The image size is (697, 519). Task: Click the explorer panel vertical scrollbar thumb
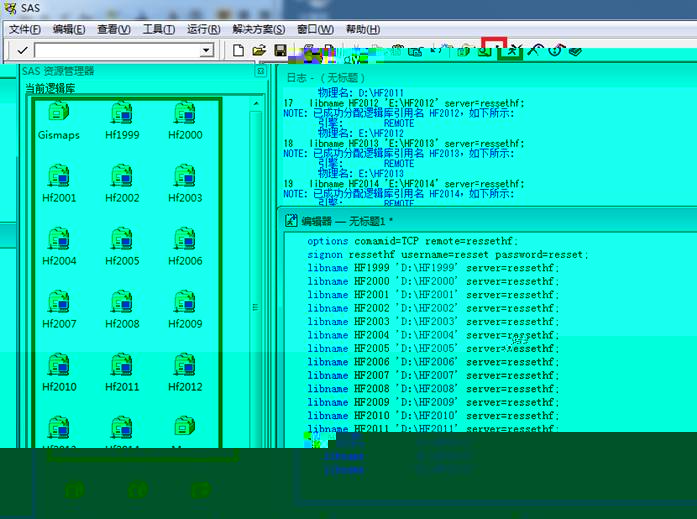coord(256,307)
